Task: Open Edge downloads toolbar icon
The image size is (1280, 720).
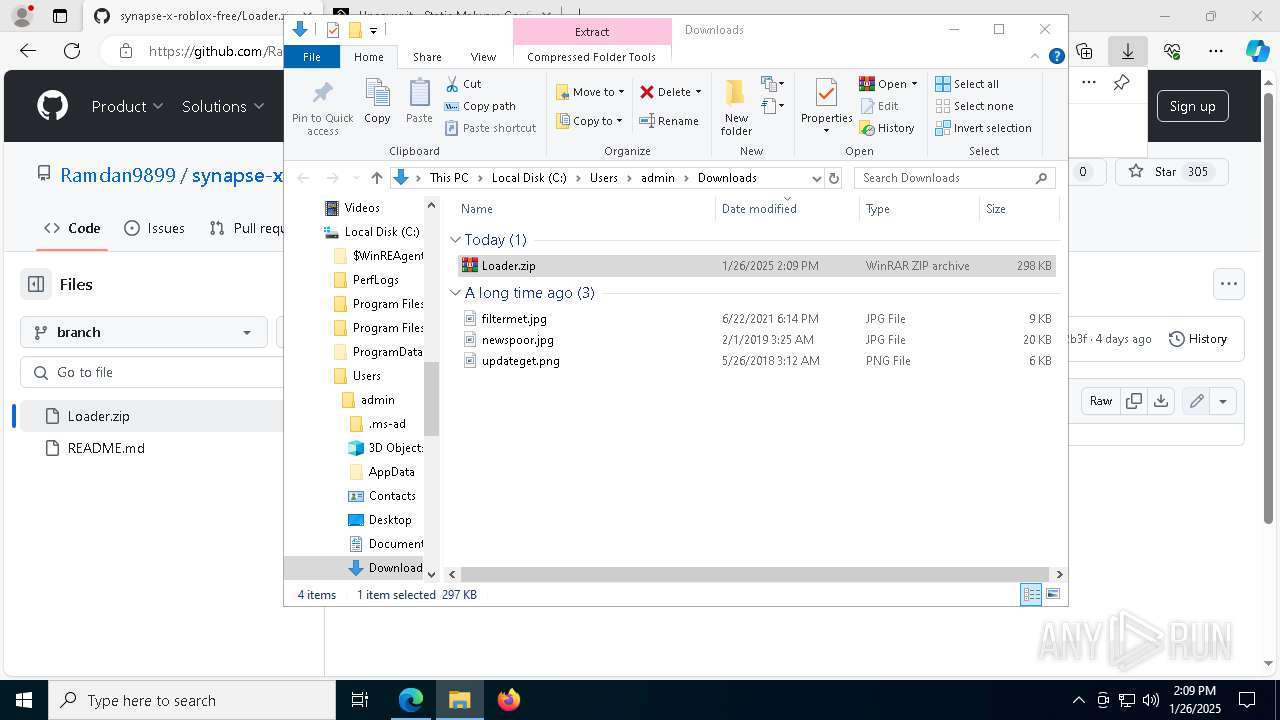Action: pyautogui.click(x=1127, y=51)
